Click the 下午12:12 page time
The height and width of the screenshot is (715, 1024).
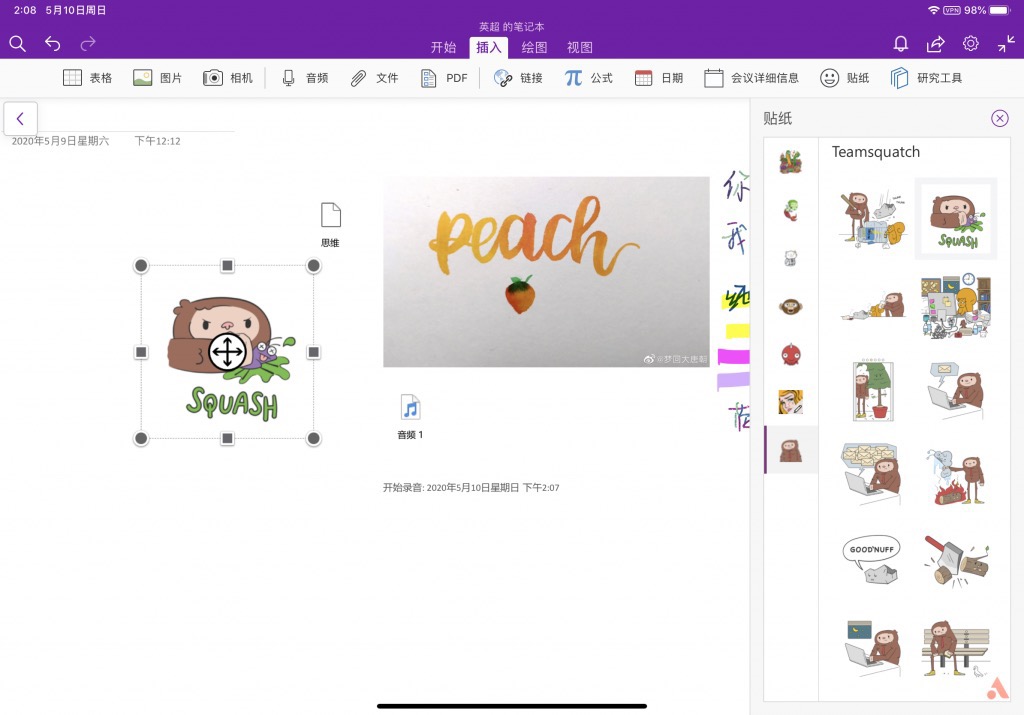coord(157,141)
